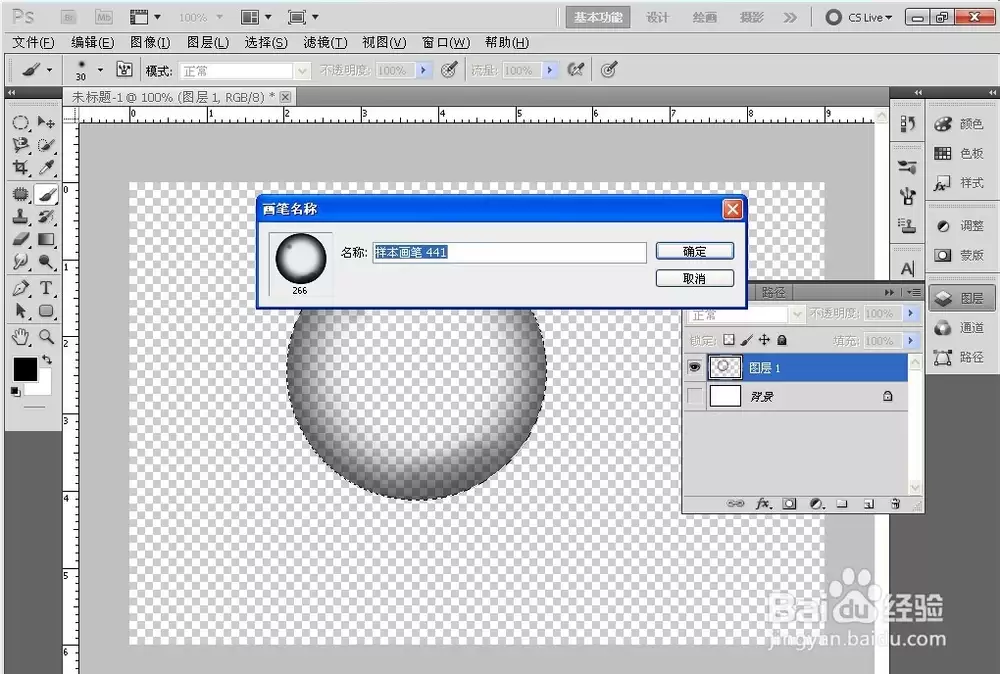Switch to the 路径 tab in layers panel
The width and height of the screenshot is (1000, 674).
pyautogui.click(x=773, y=292)
